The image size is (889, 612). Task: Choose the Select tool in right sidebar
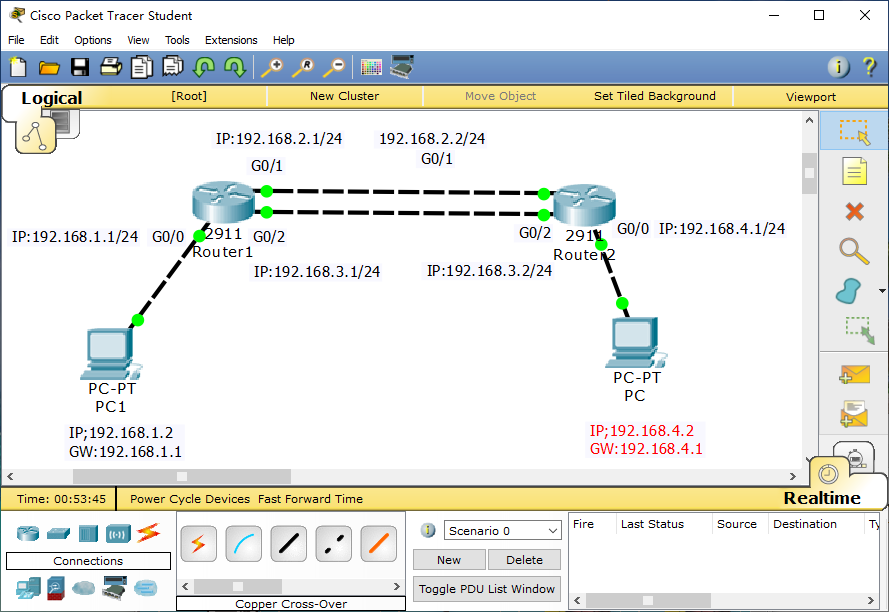pos(854,132)
